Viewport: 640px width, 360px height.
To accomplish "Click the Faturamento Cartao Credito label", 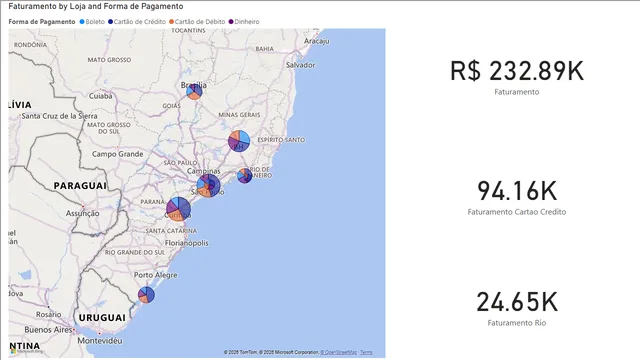I will coord(517,212).
